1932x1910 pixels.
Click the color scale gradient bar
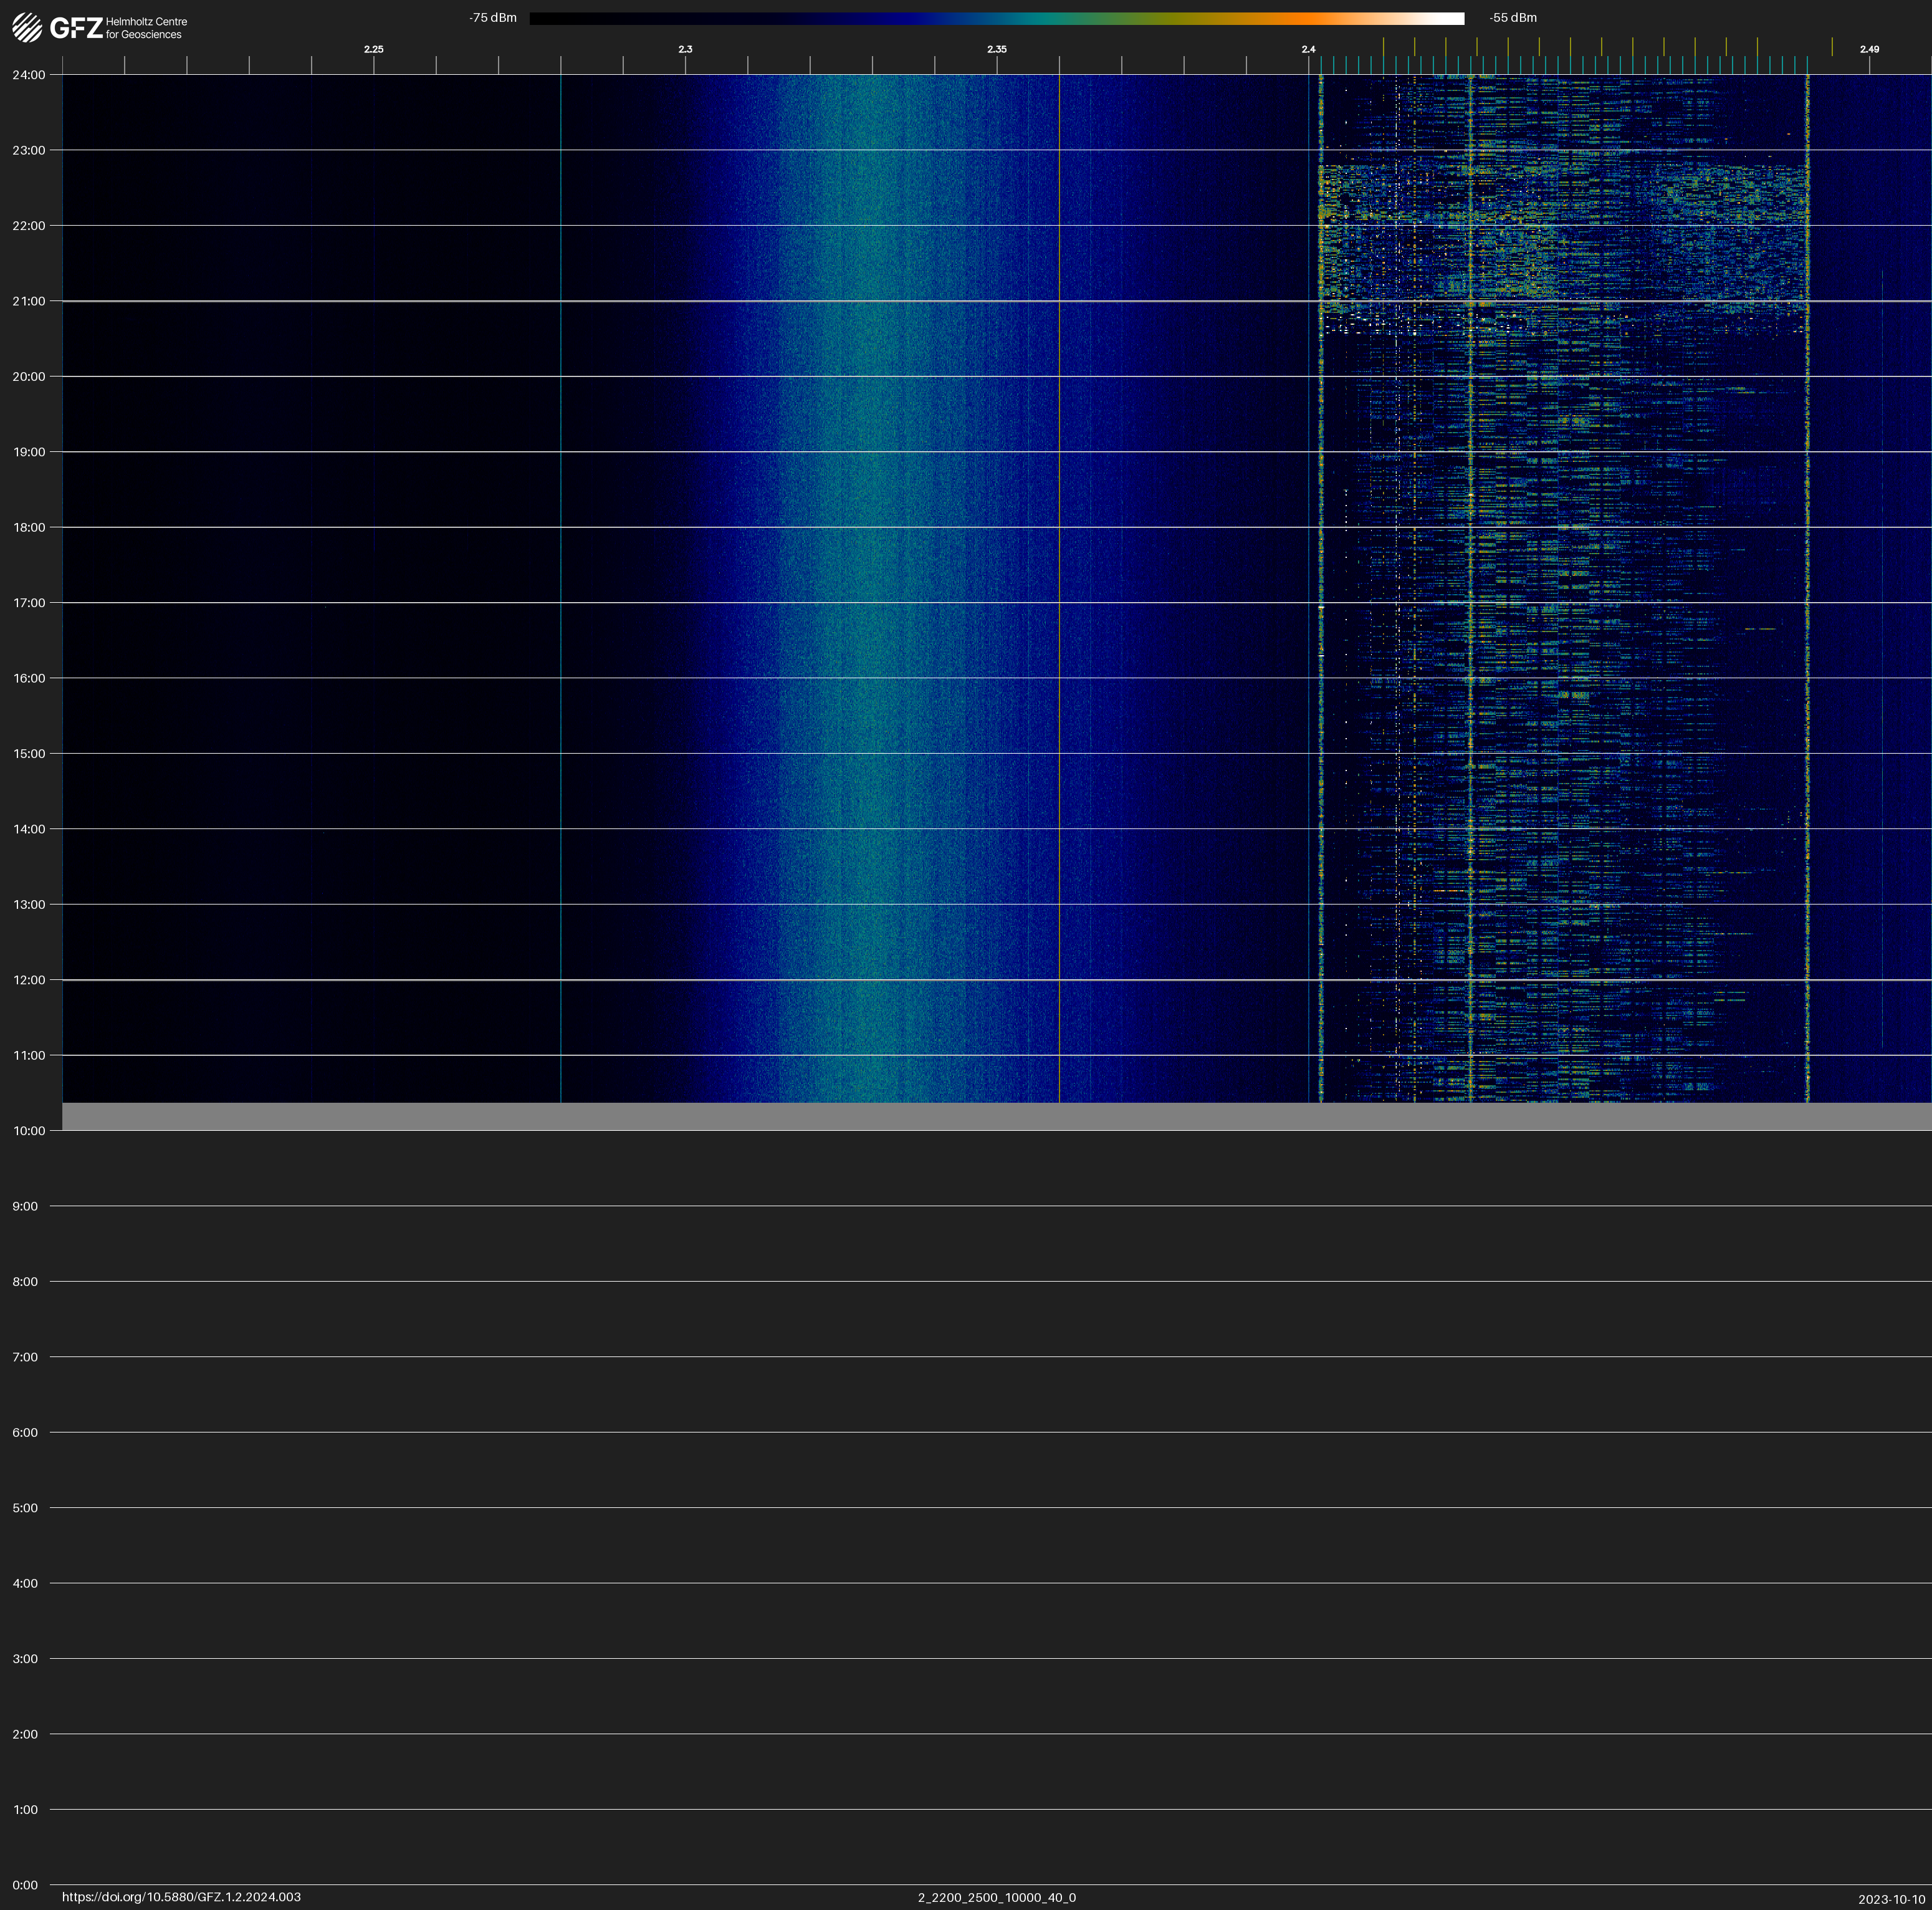tap(996, 18)
